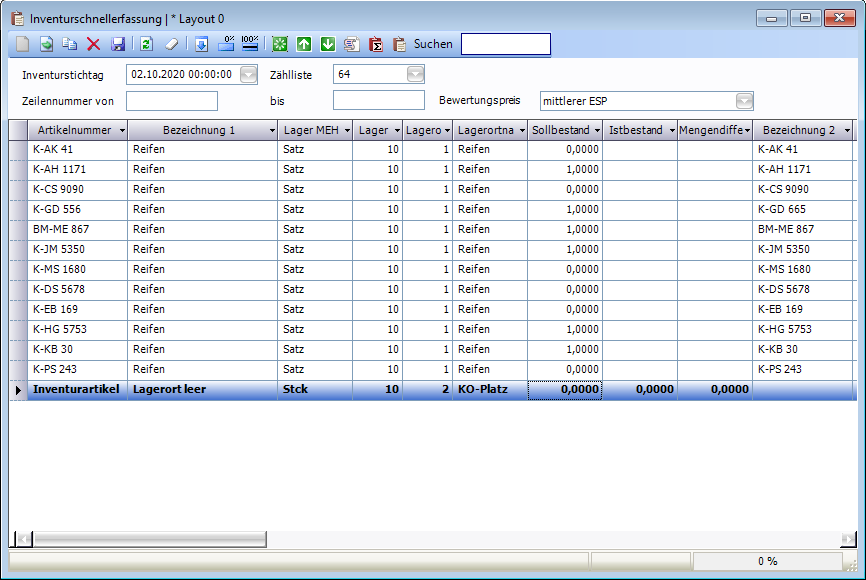Open the Inventurstichtag date dropdown

pyautogui.click(x=248, y=74)
